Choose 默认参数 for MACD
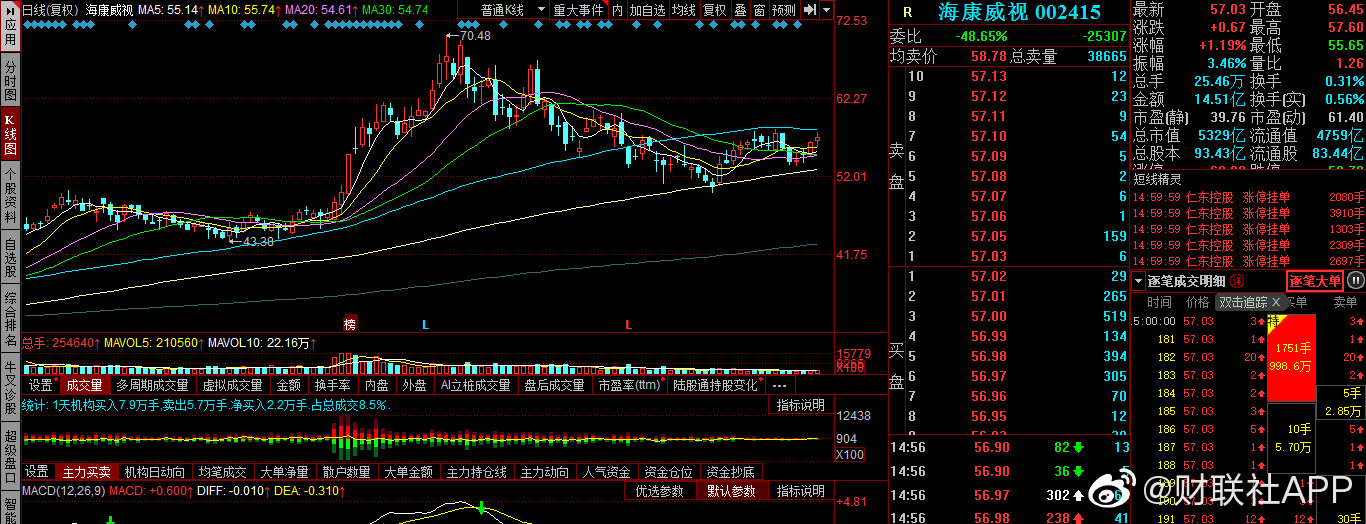This screenshot has height=524, width=1366. click(732, 491)
